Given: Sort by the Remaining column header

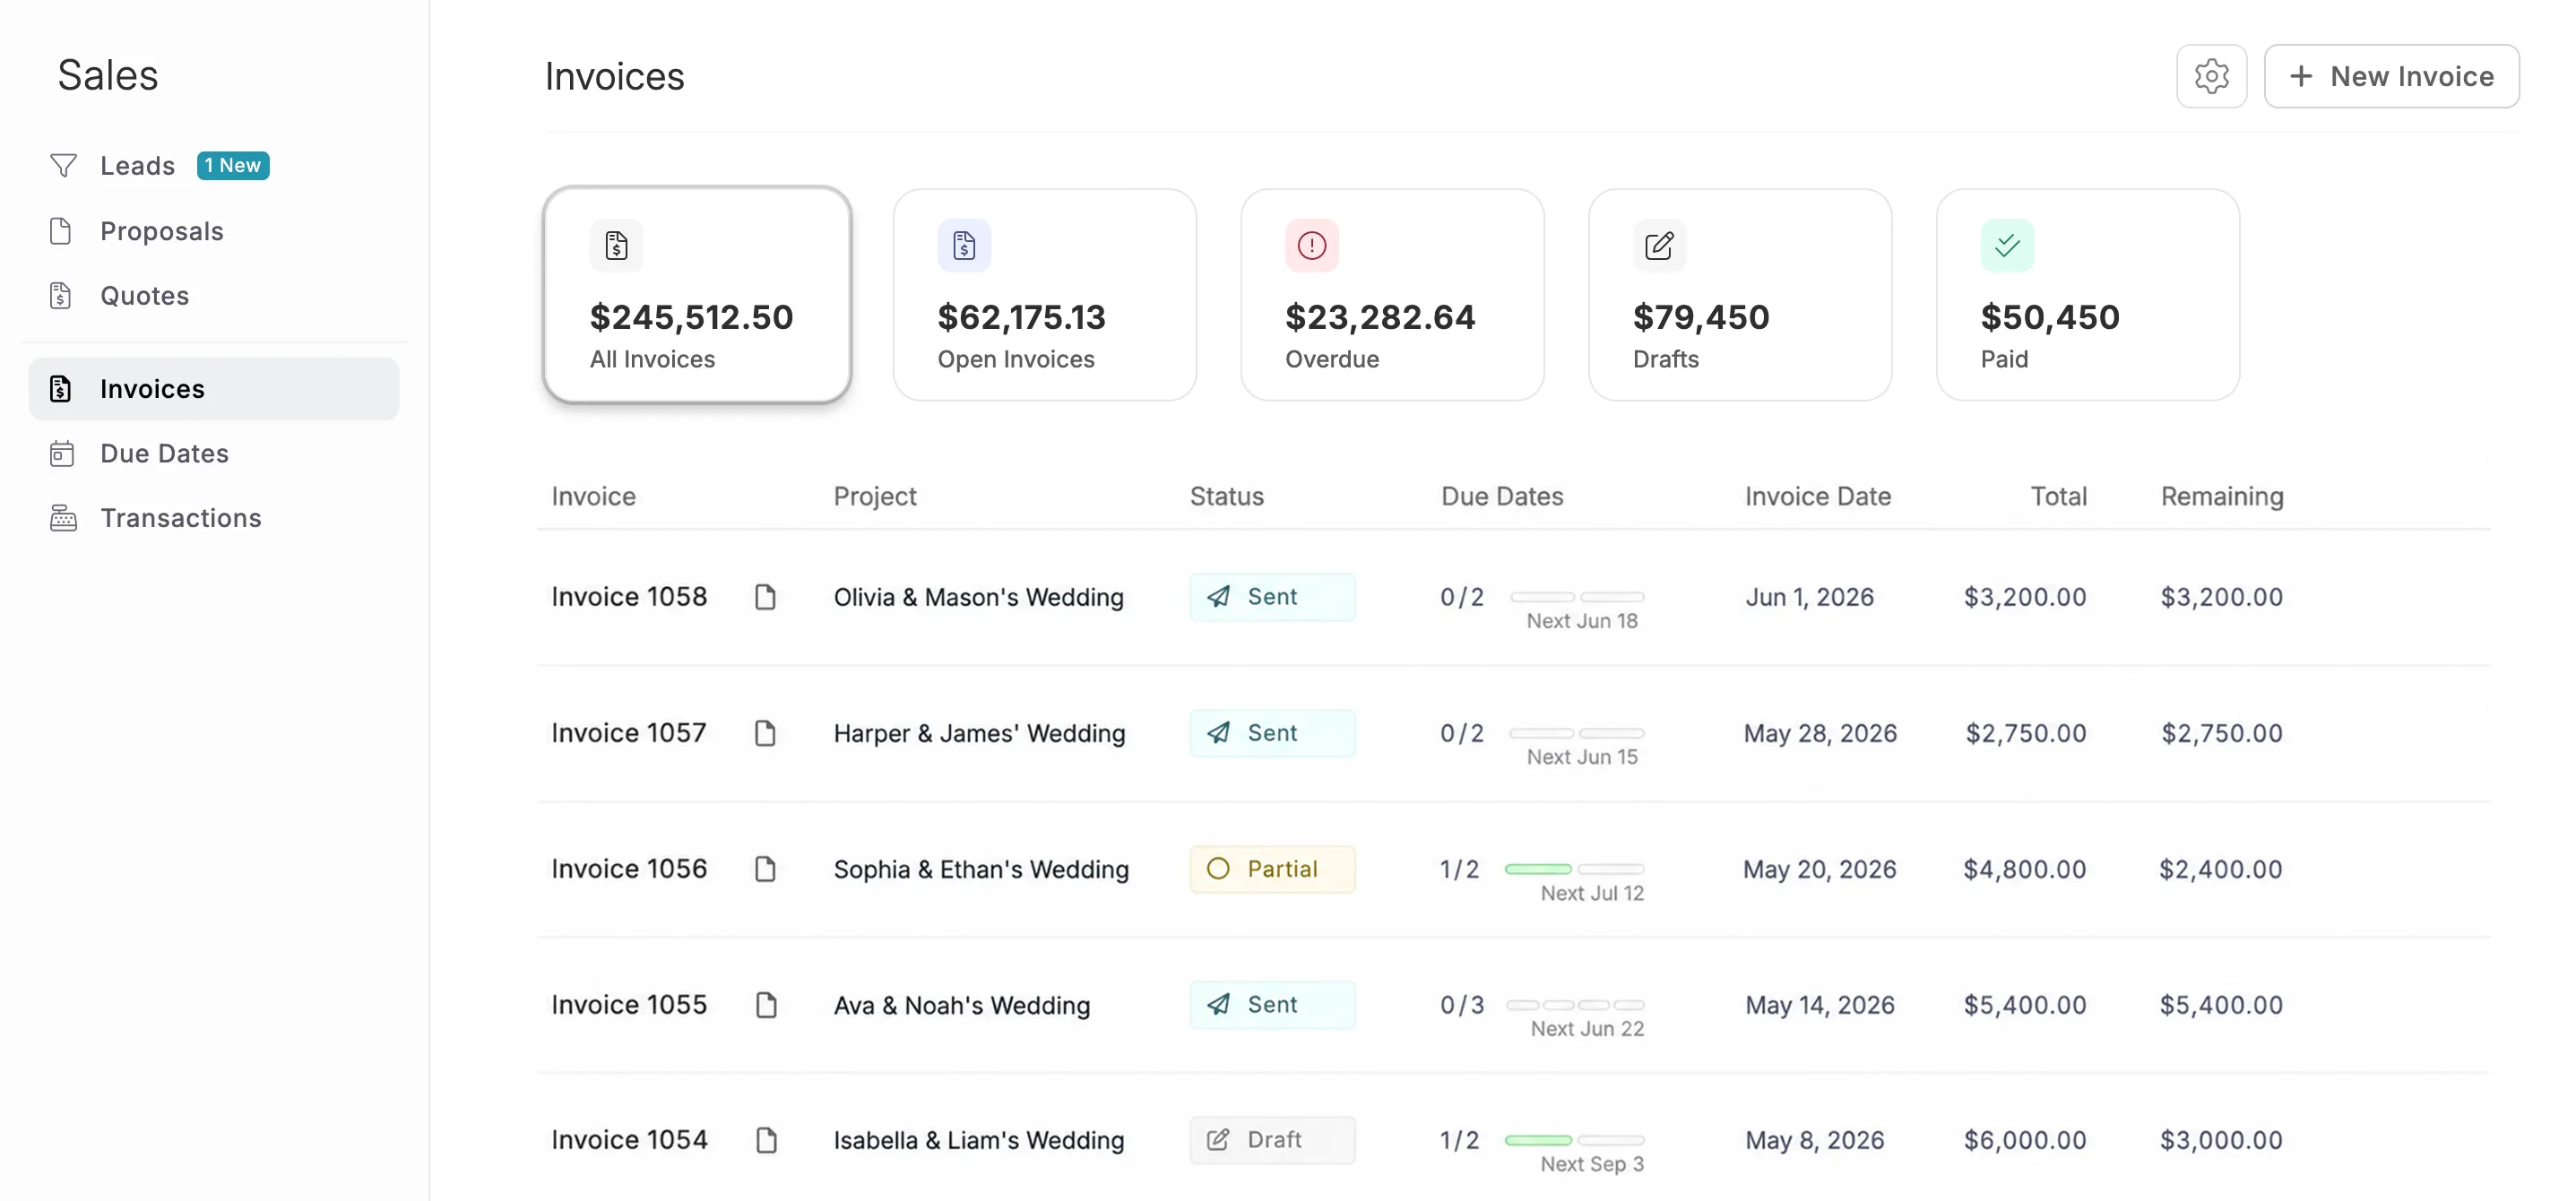Looking at the screenshot, I should click(x=2222, y=497).
